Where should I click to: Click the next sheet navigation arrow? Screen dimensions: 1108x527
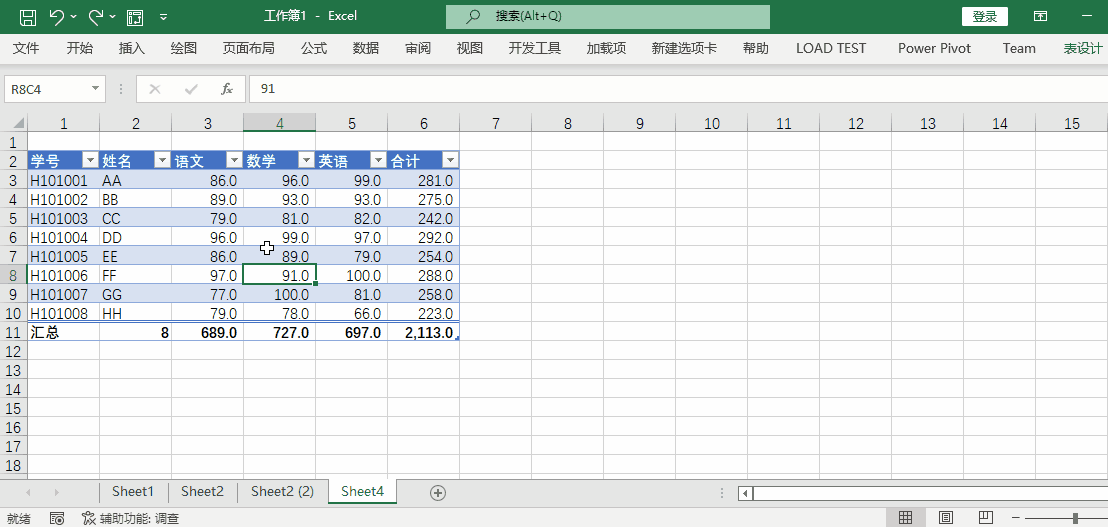point(57,492)
